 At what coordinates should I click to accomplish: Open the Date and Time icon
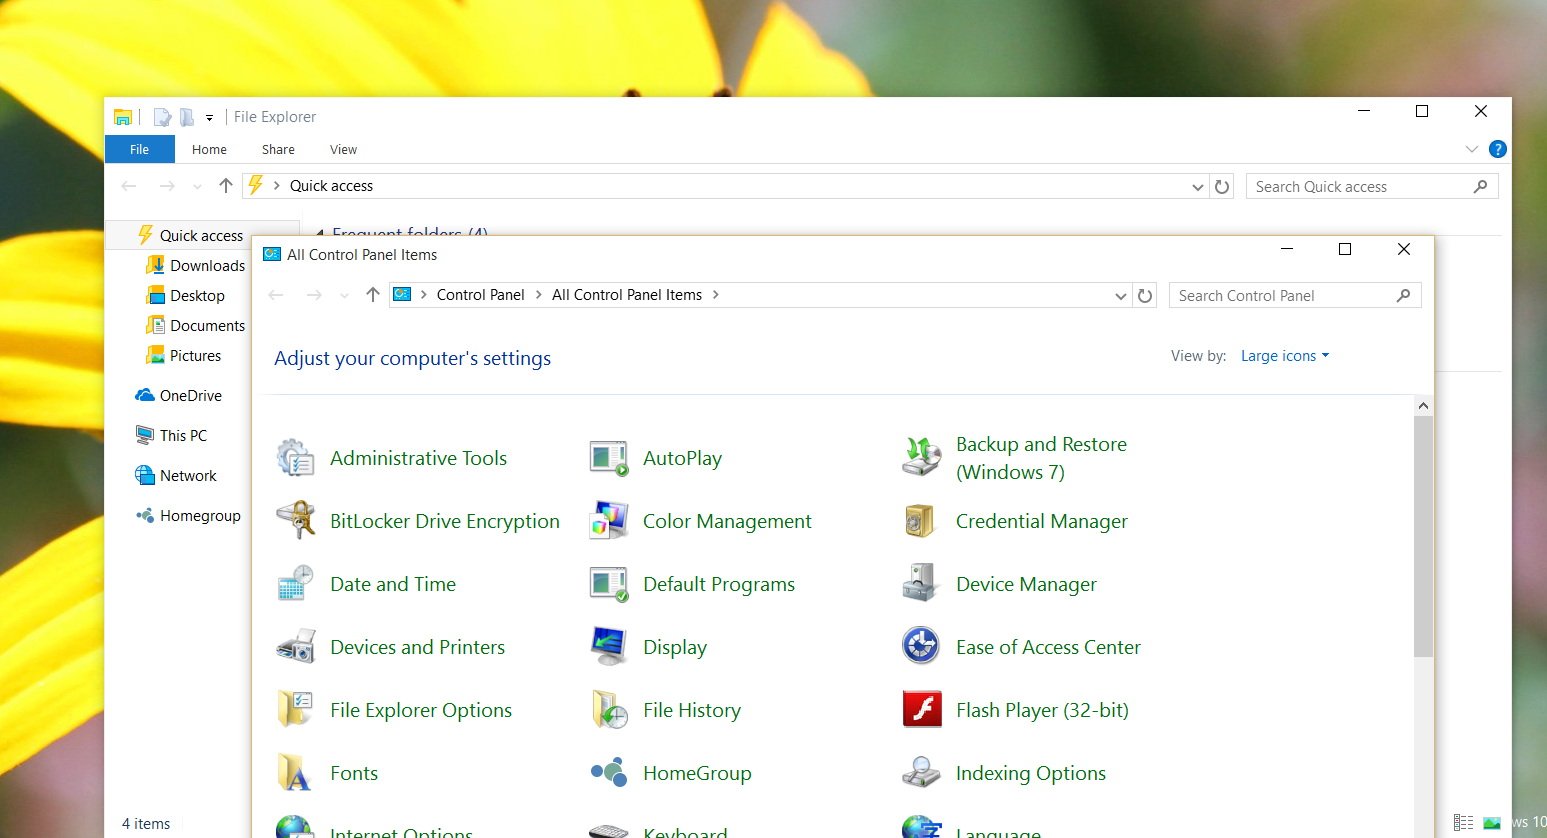click(295, 584)
